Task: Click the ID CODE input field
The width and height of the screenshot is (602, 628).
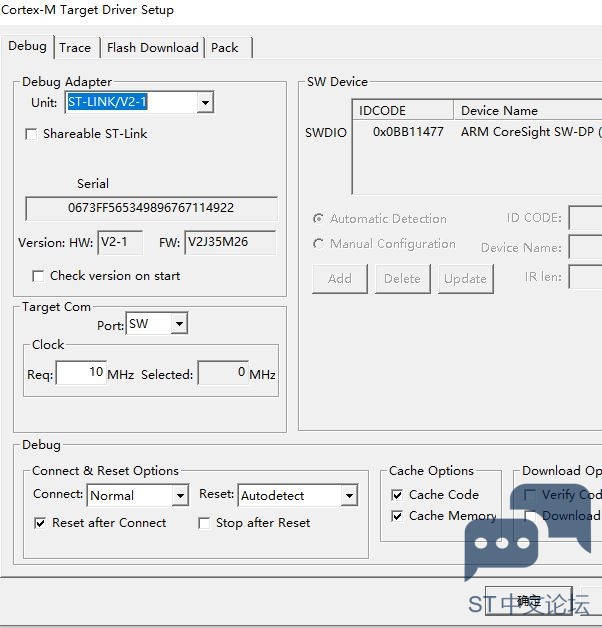Action: (585, 218)
